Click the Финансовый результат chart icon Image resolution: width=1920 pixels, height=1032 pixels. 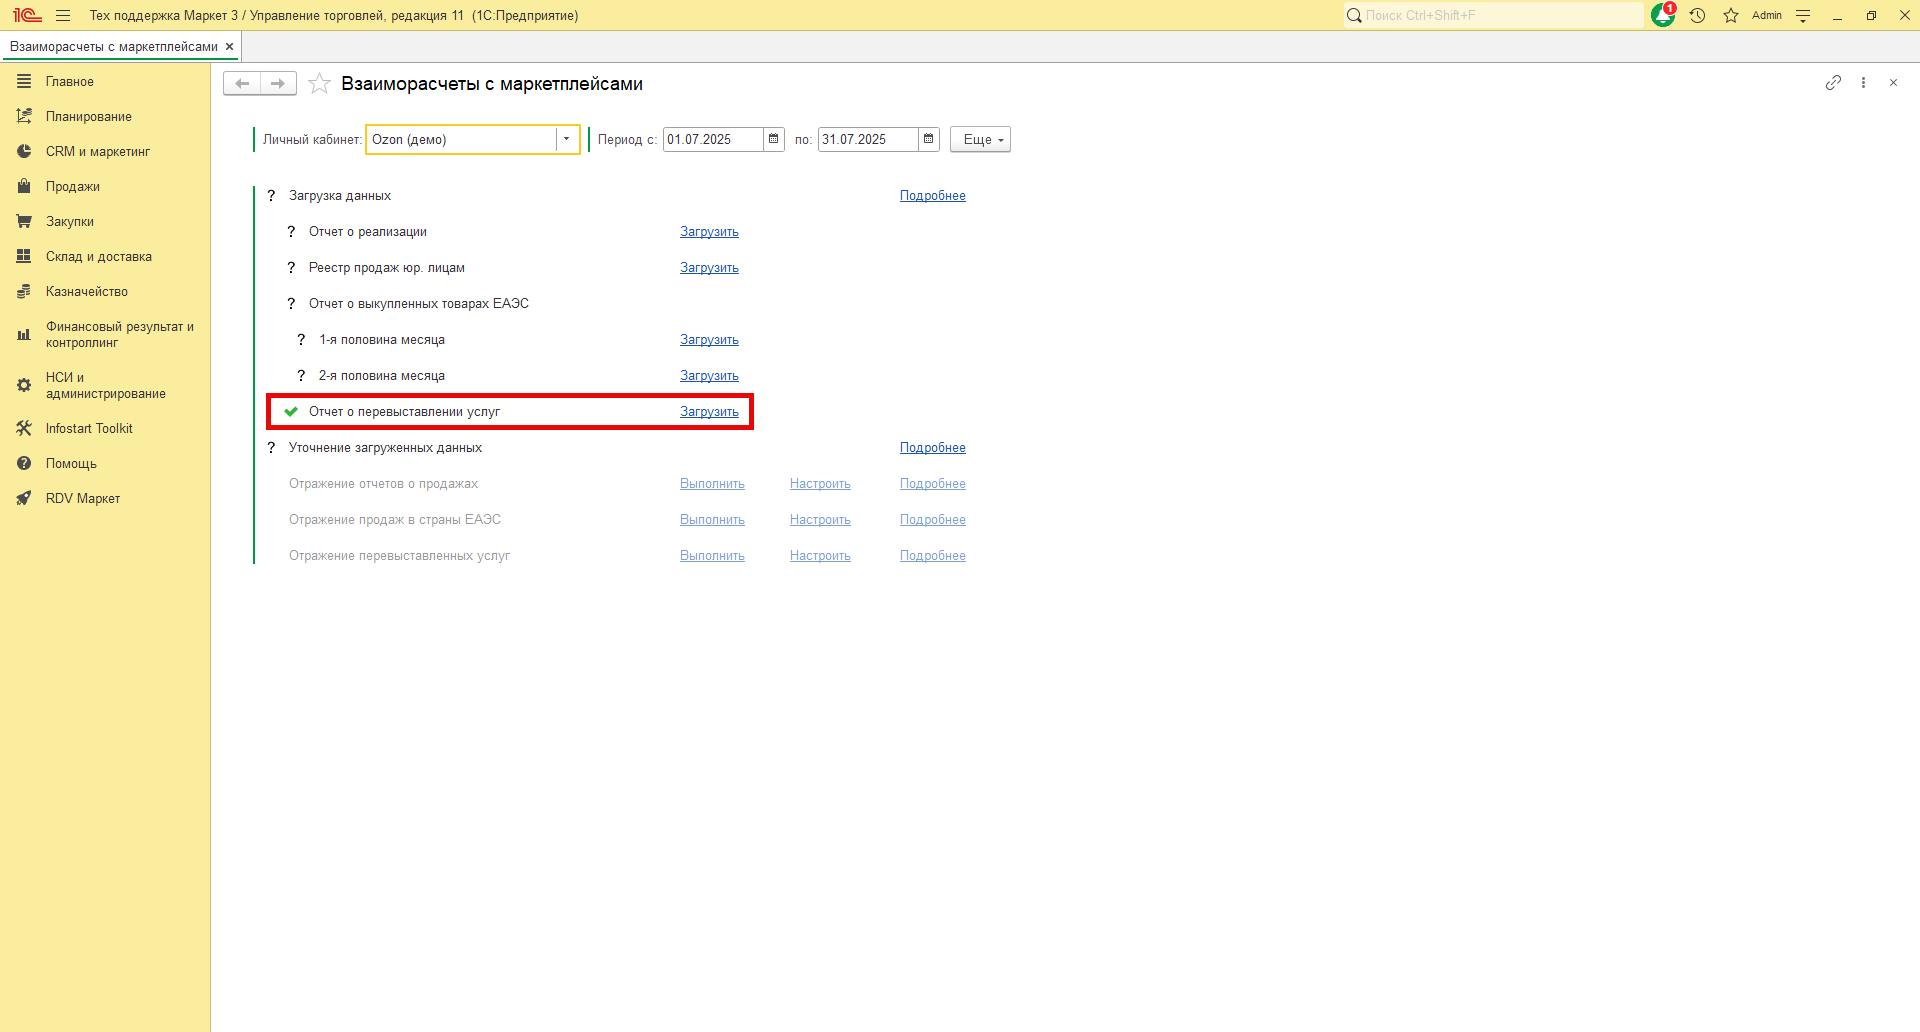pyautogui.click(x=24, y=334)
